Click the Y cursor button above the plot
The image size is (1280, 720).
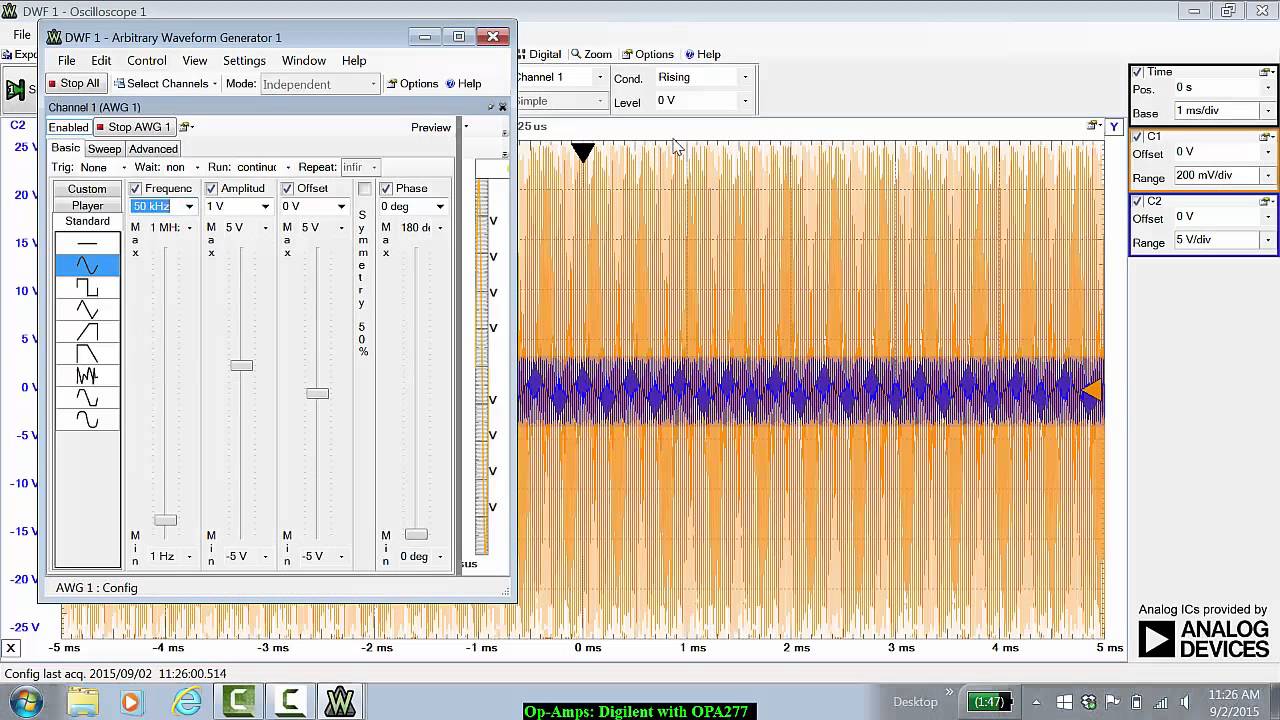coord(1114,127)
